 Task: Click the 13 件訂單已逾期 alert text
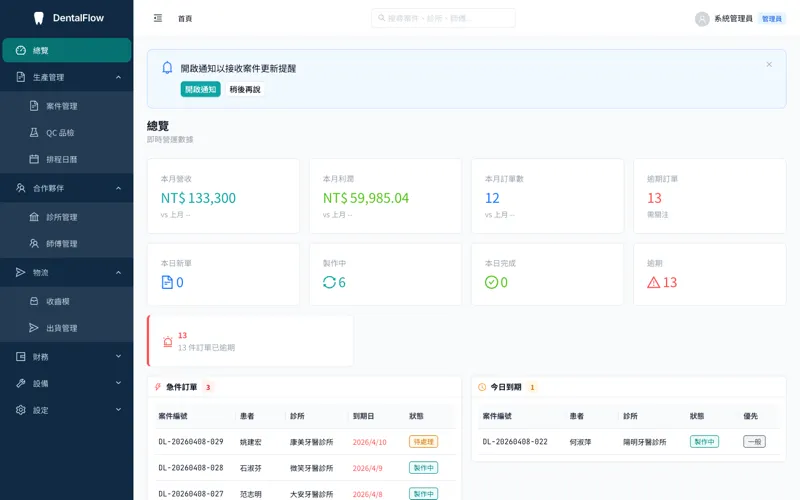pyautogui.click(x=206, y=347)
